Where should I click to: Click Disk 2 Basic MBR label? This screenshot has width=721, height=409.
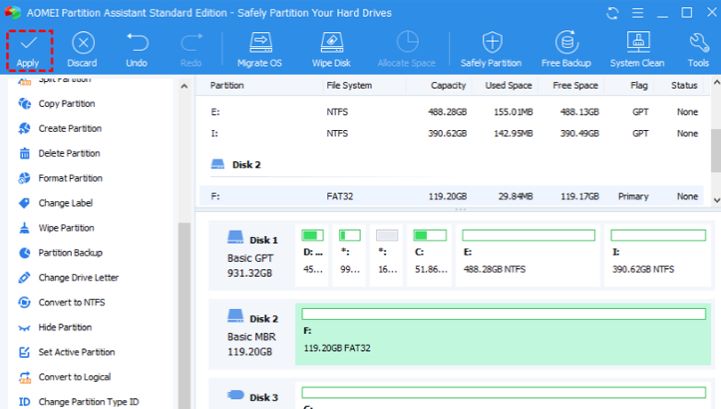[252, 334]
